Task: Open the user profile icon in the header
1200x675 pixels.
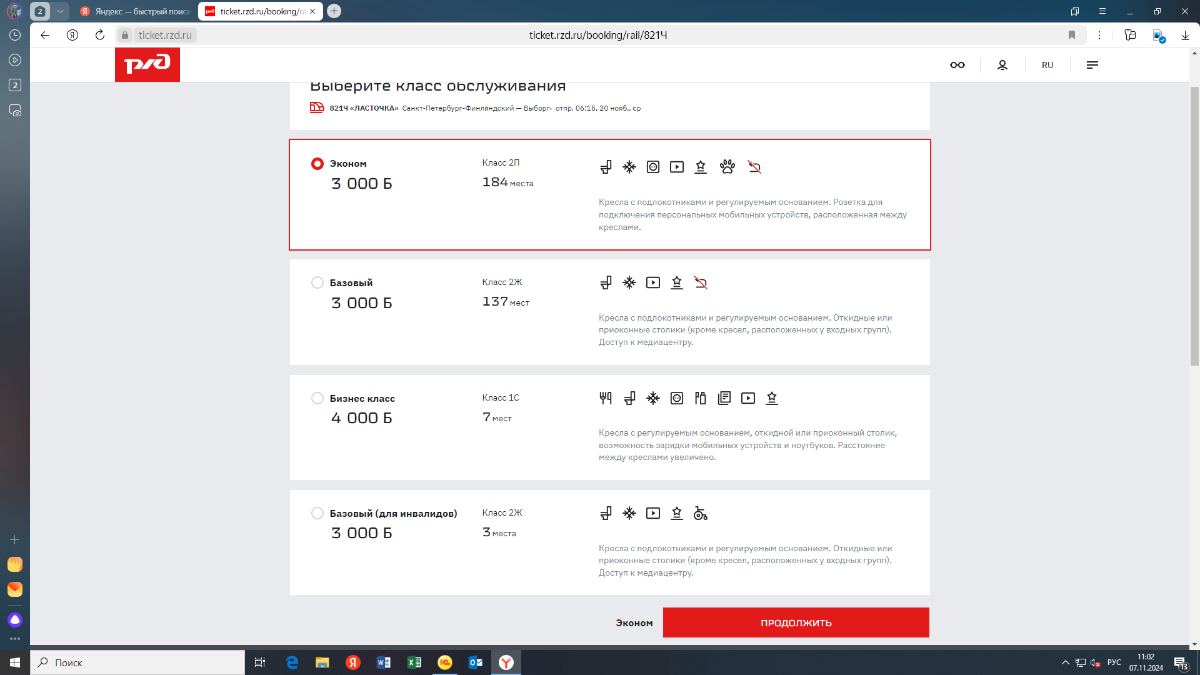Action: tap(1002, 65)
